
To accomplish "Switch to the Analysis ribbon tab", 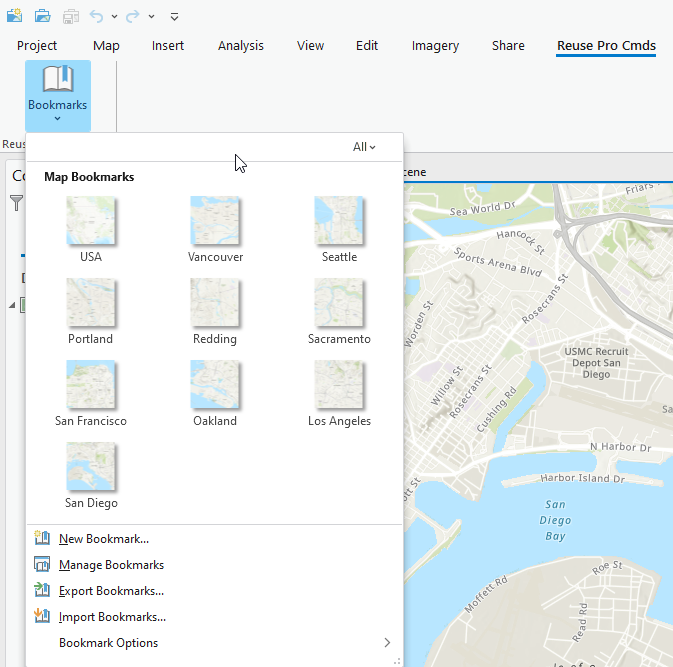I will [241, 46].
